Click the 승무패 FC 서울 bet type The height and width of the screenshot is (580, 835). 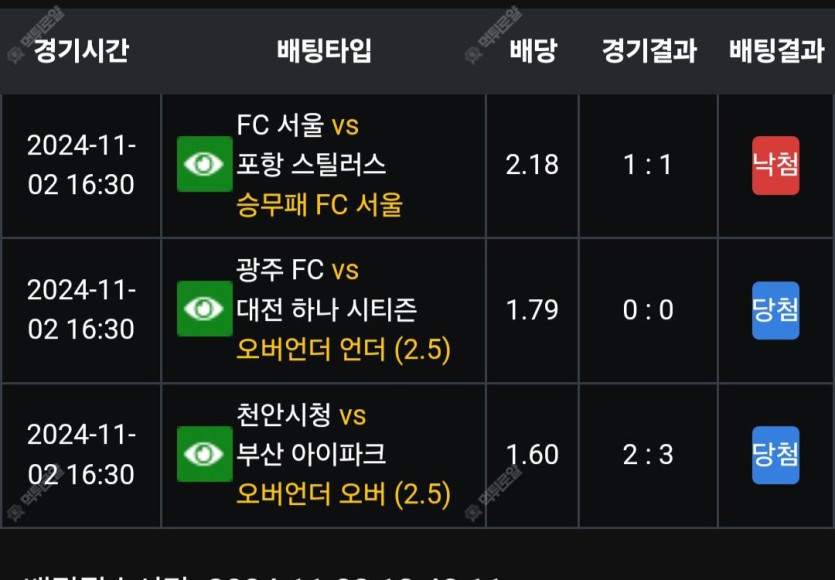(320, 205)
